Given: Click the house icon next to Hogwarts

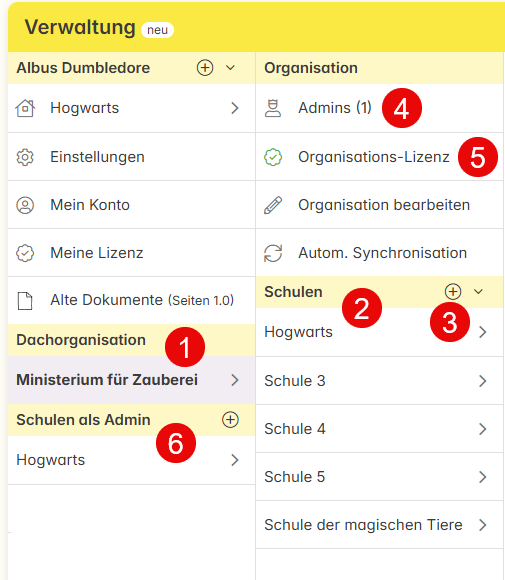Looking at the screenshot, I should click(x=25, y=108).
